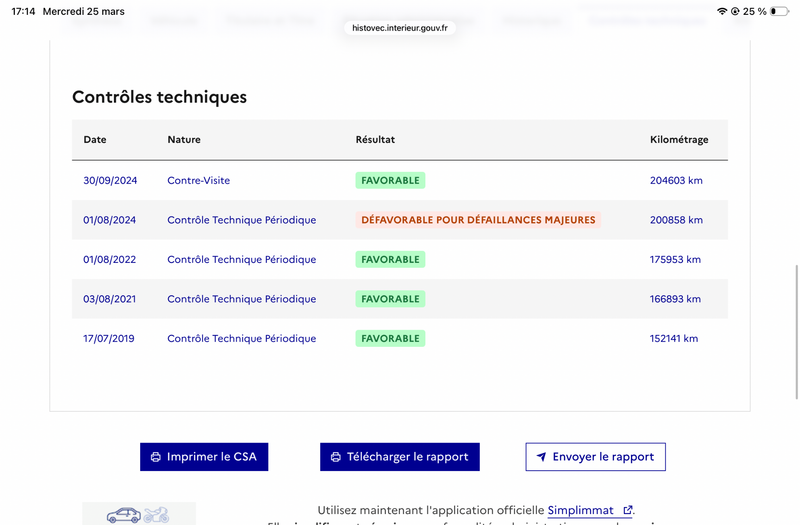Tap the histovec.interieur.gouv.fr address bar
Screen dimensions: 800x525
pos(400,28)
